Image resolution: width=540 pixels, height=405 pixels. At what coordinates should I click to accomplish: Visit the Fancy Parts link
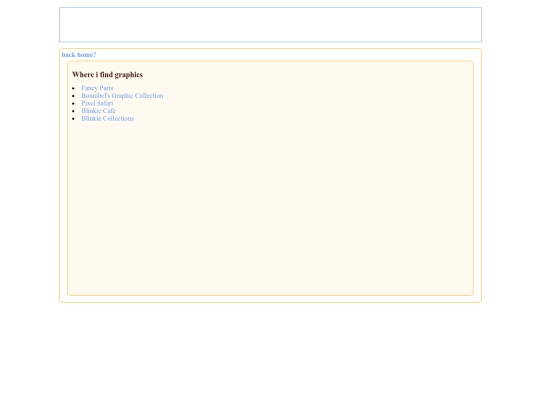tap(97, 88)
